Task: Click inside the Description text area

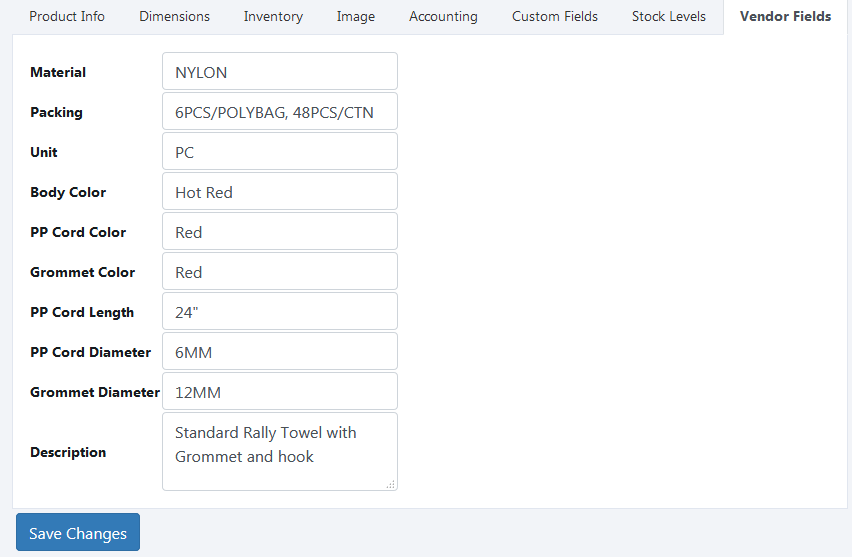Action: 280,452
